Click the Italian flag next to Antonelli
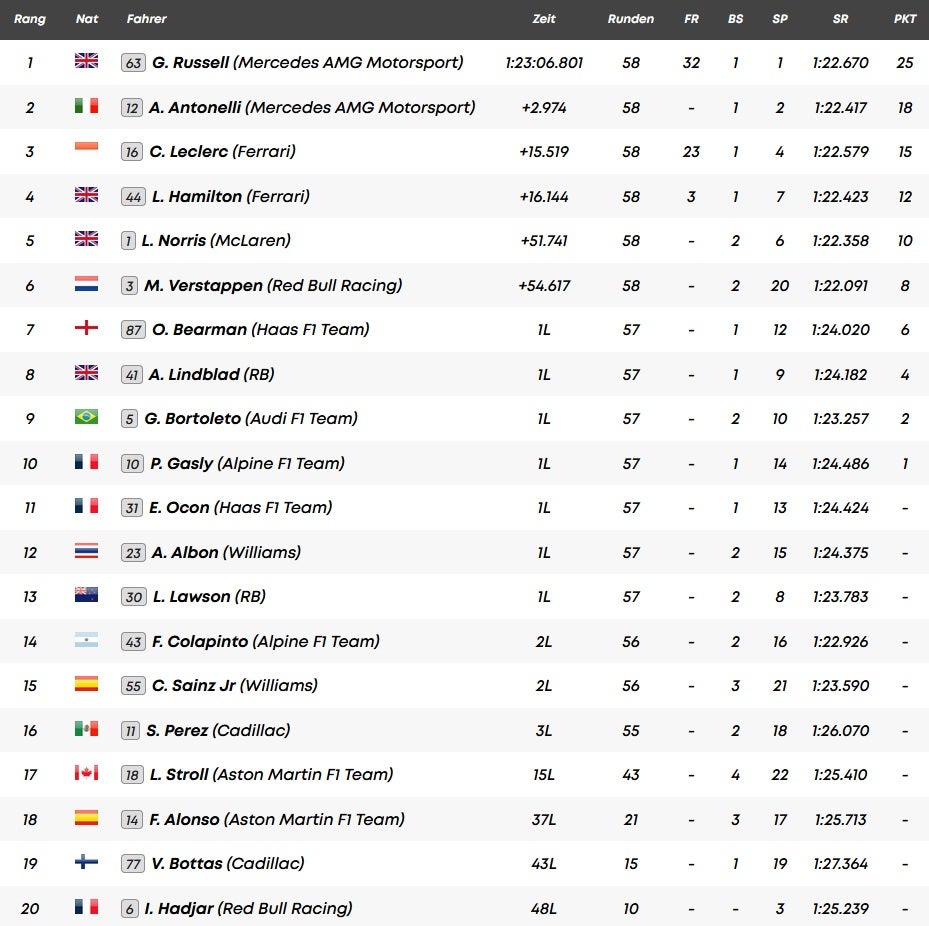 point(87,106)
